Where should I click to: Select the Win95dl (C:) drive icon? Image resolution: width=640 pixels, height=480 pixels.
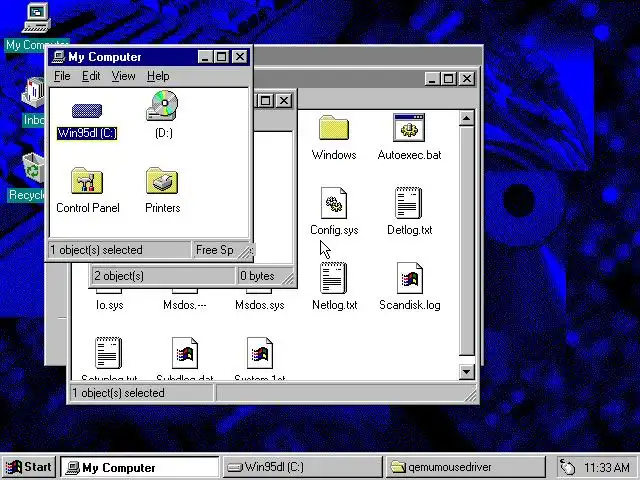point(87,111)
